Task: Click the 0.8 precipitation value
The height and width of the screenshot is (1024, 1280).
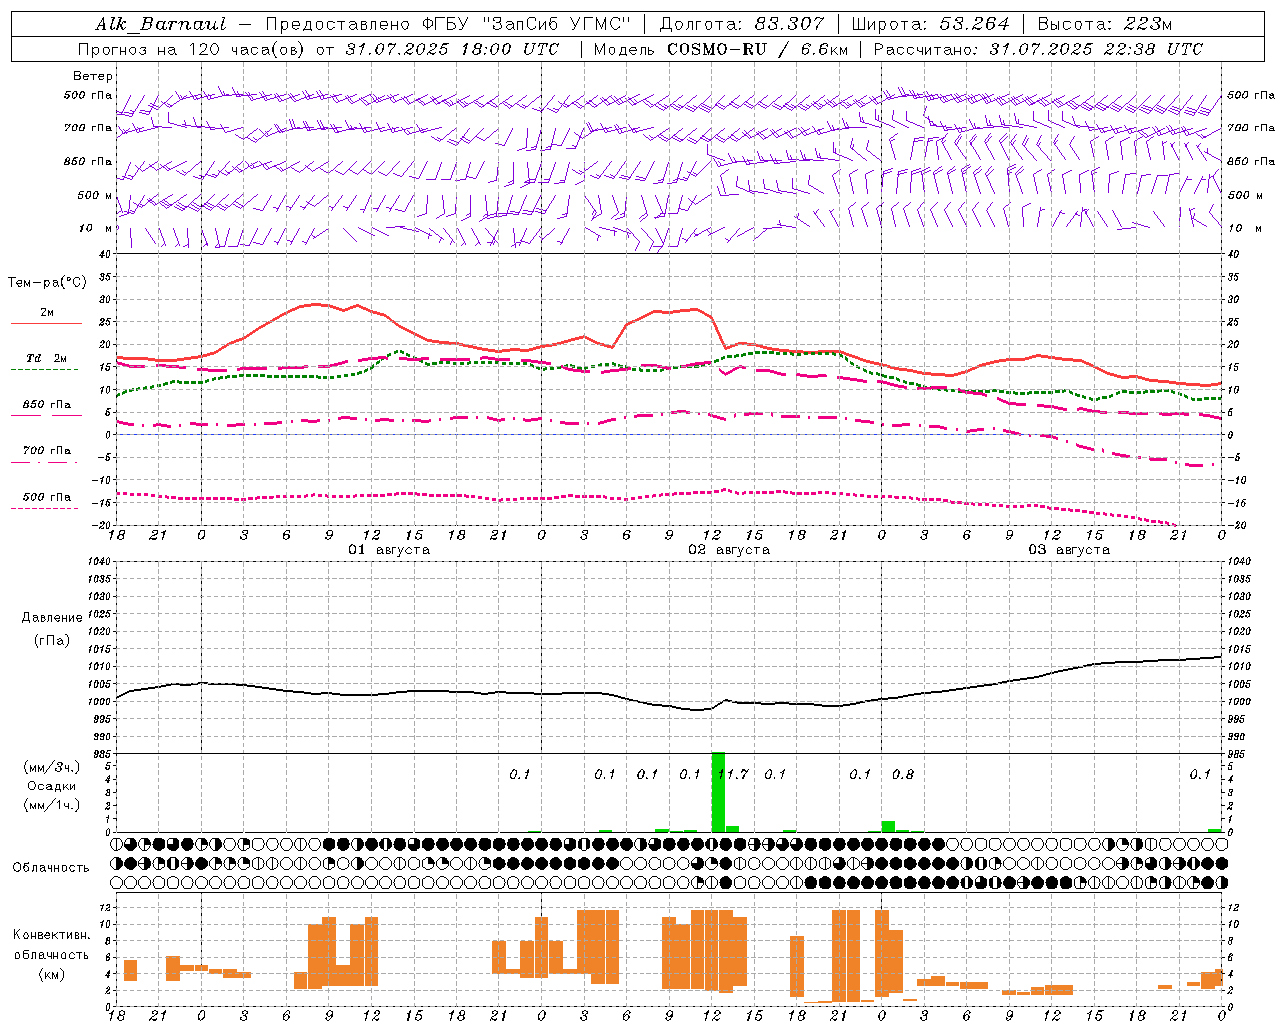Action: [x=903, y=775]
